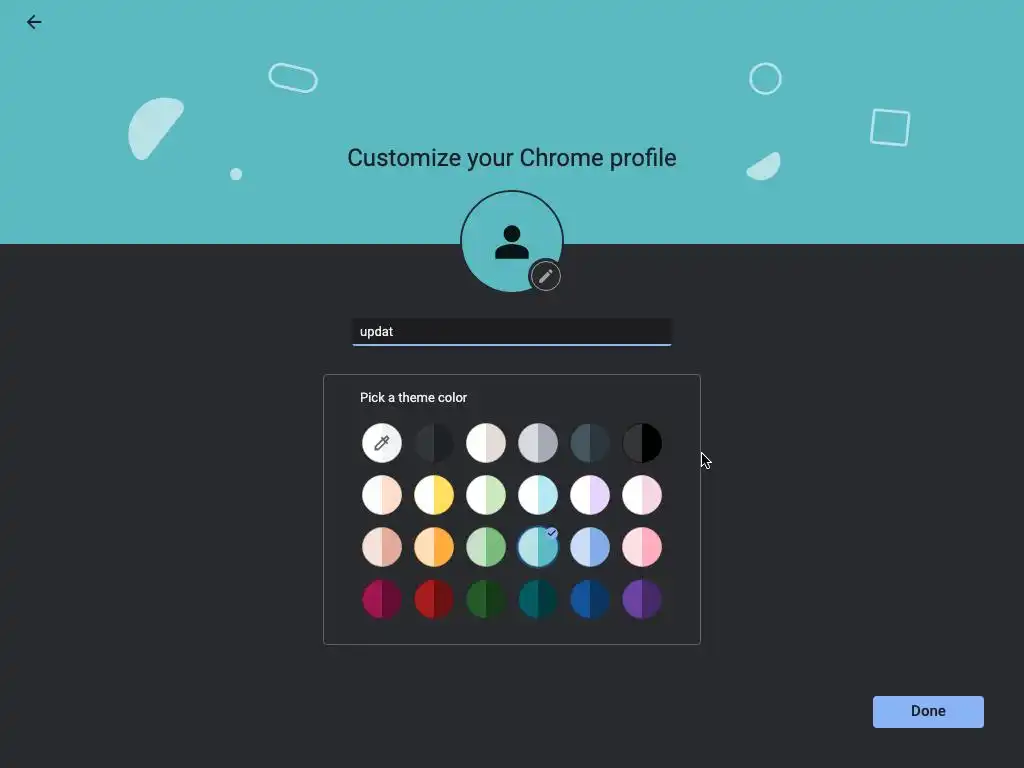
Task: Choose the dark red theme swatch
Action: pyautogui.click(x=434, y=600)
